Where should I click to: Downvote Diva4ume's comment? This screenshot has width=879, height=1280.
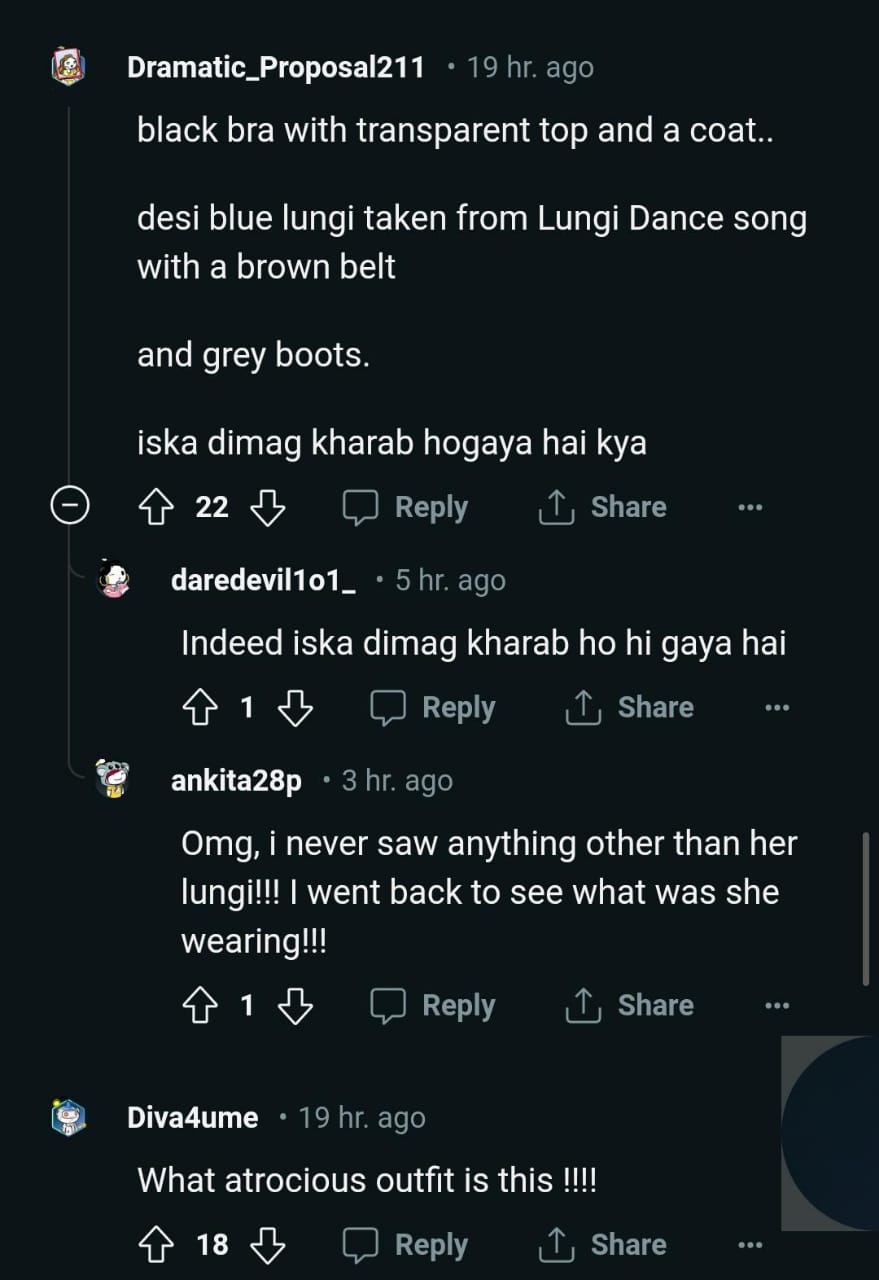click(x=267, y=1245)
